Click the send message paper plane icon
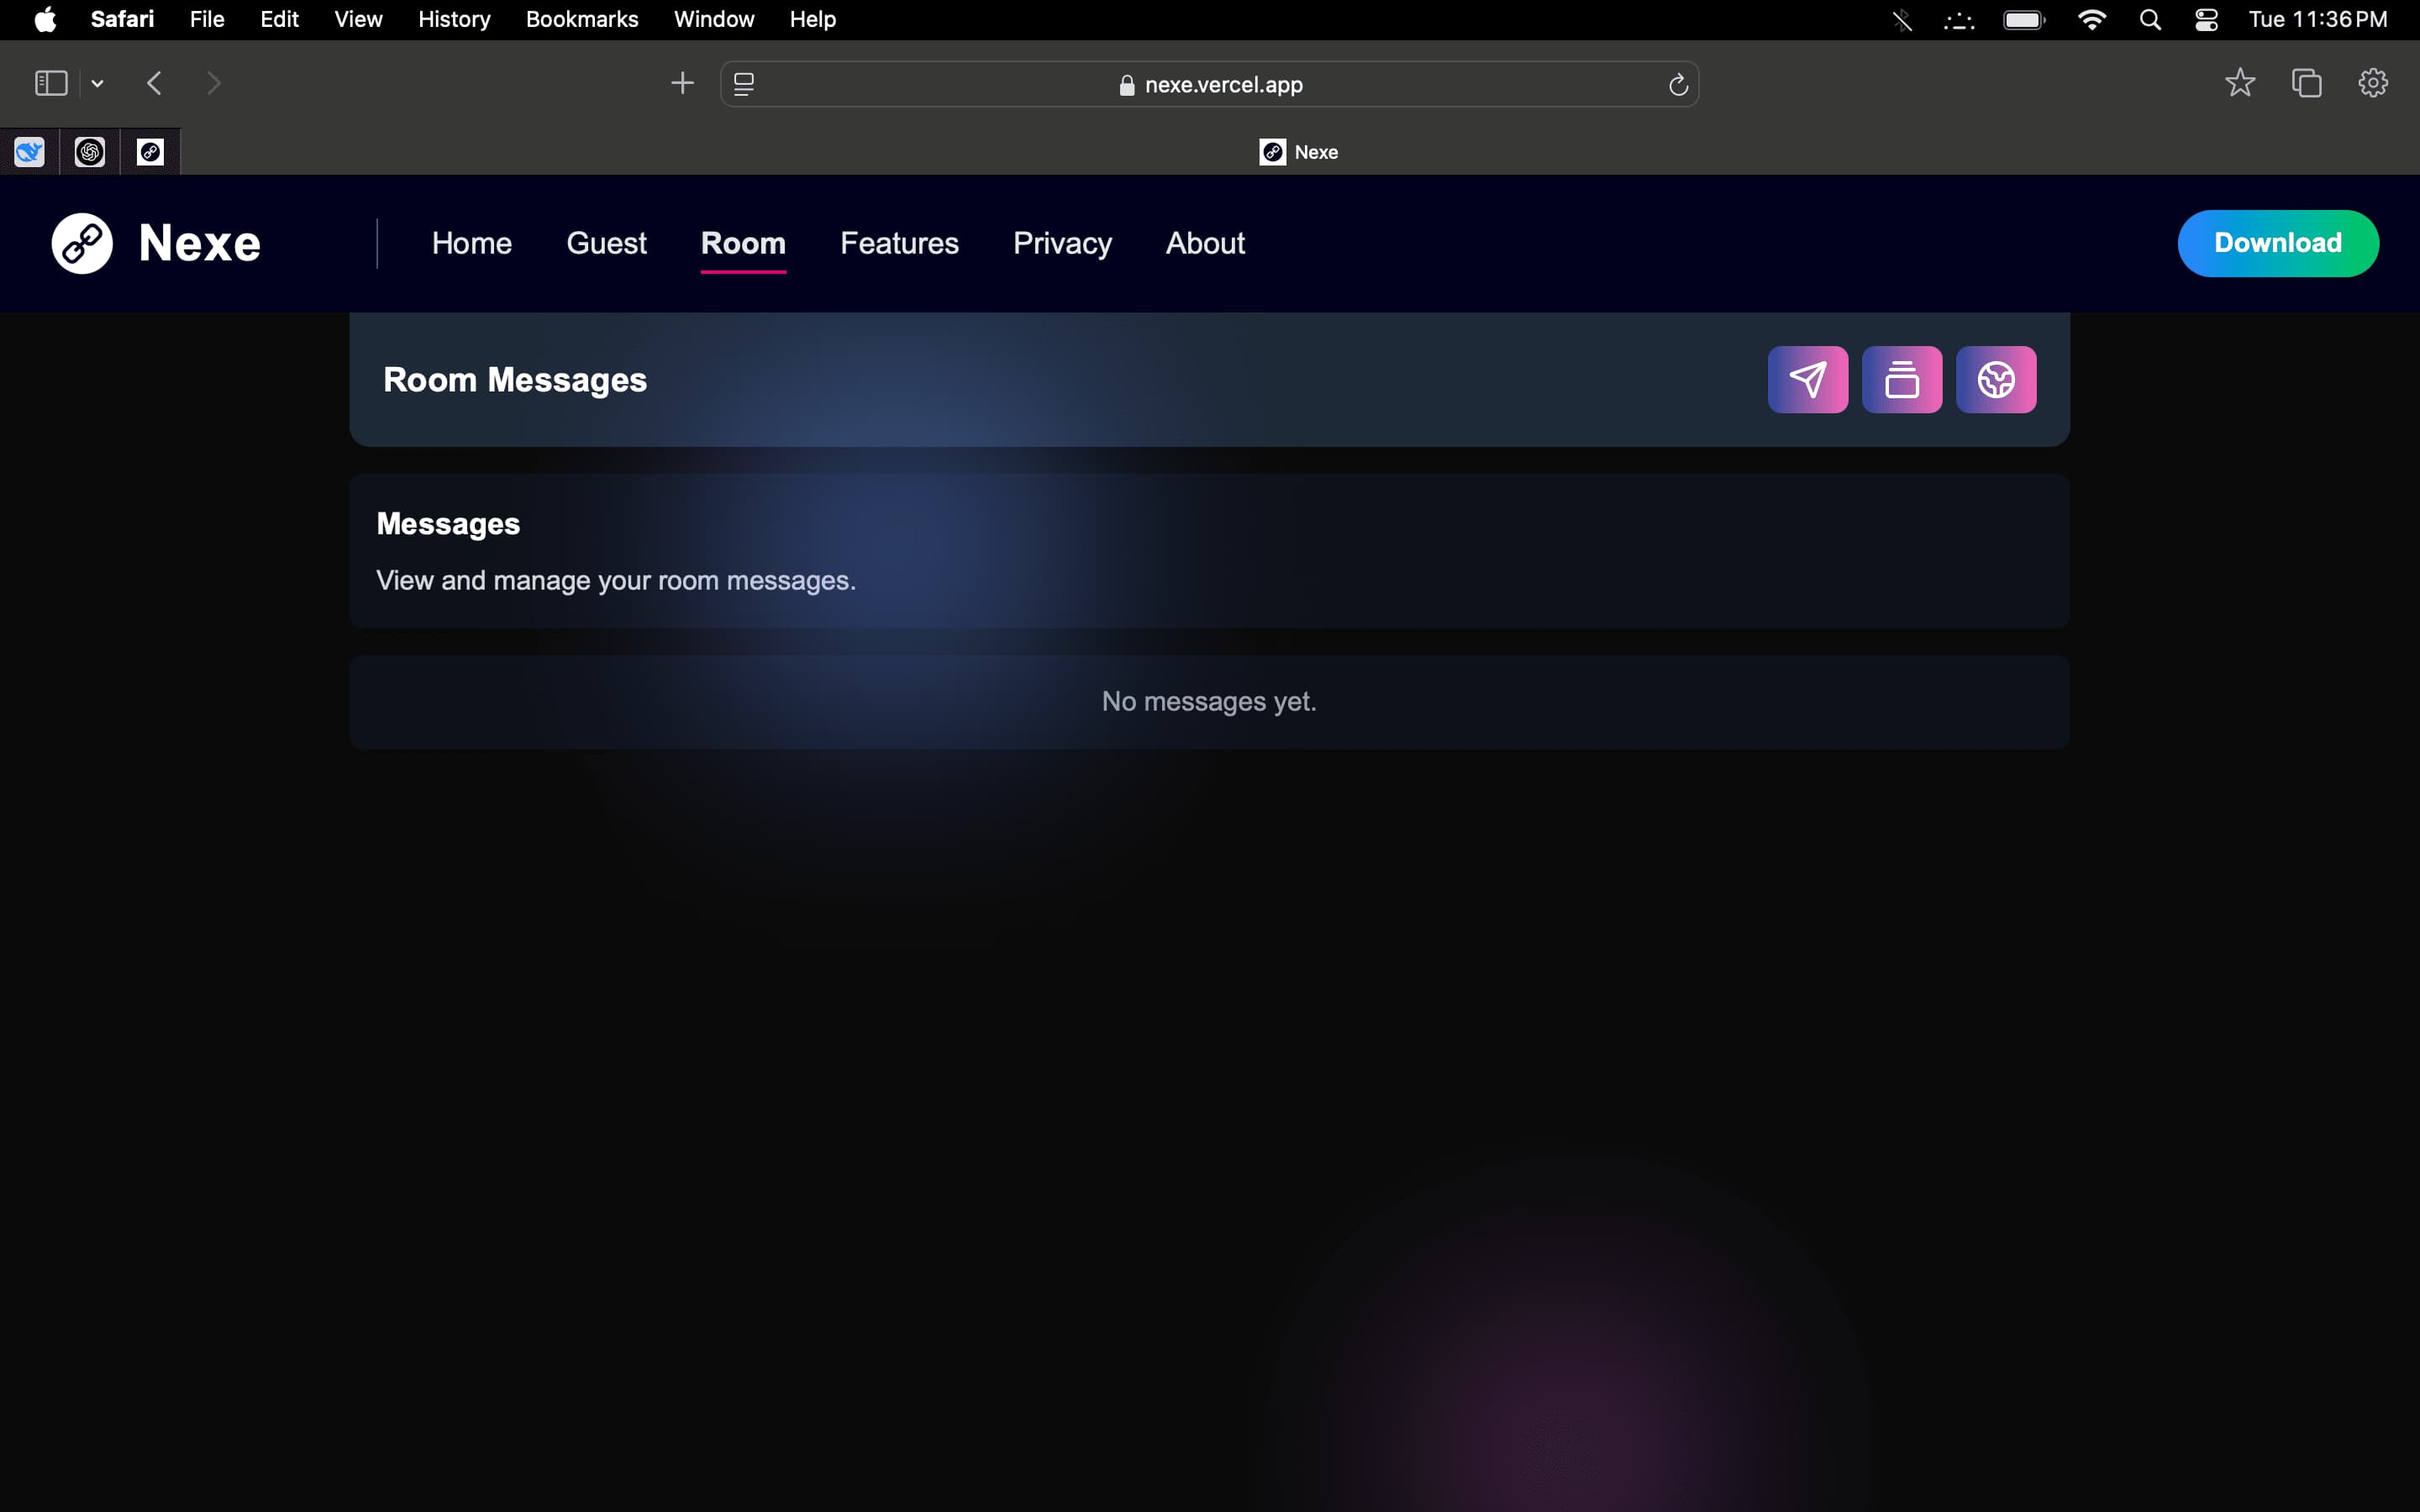Viewport: 2420px width, 1512px height. 1808,379
